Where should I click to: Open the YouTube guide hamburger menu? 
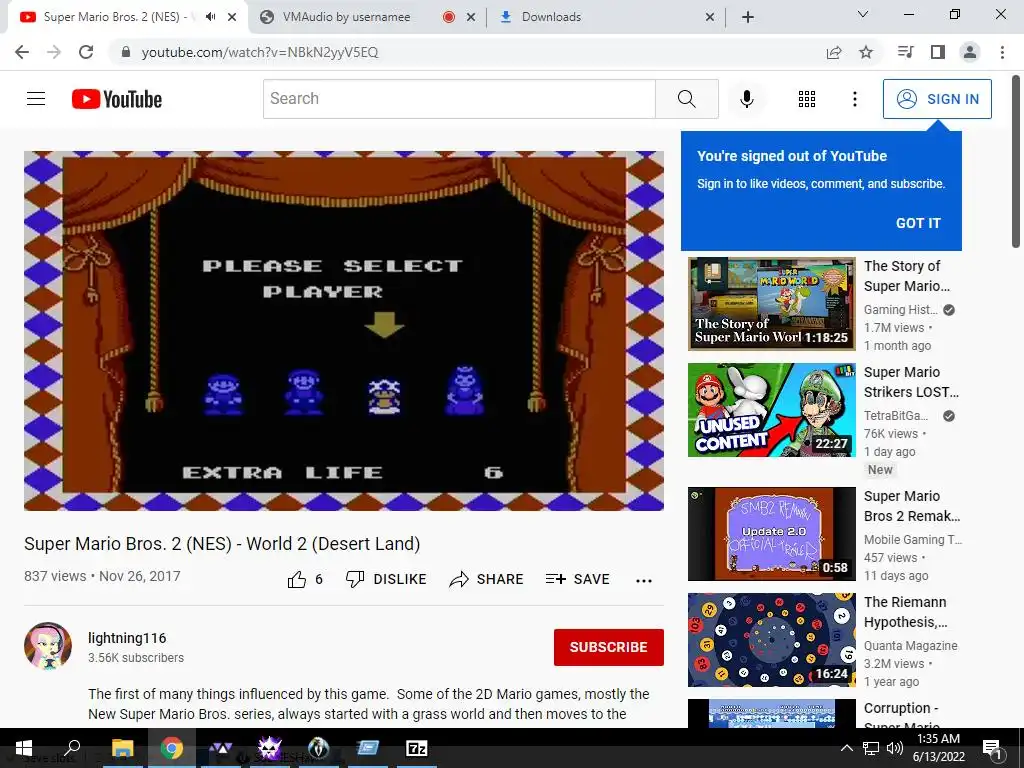coord(36,99)
